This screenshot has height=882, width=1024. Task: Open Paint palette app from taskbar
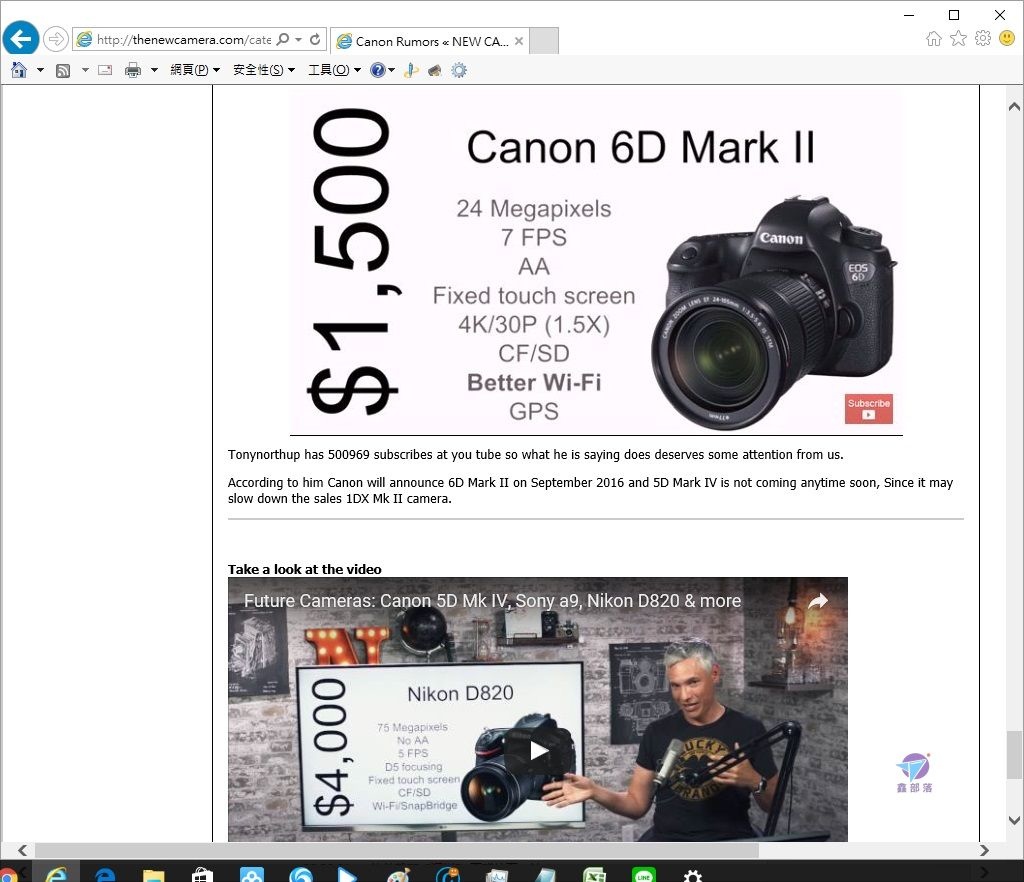[398, 874]
